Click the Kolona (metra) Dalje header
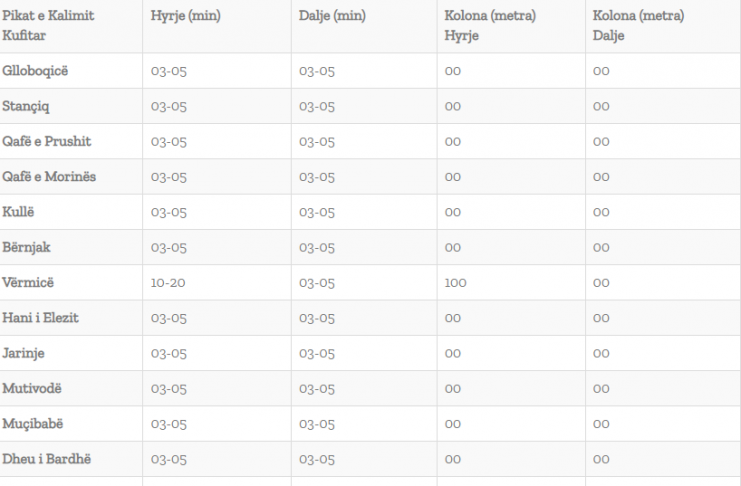741x486 pixels. (638, 26)
